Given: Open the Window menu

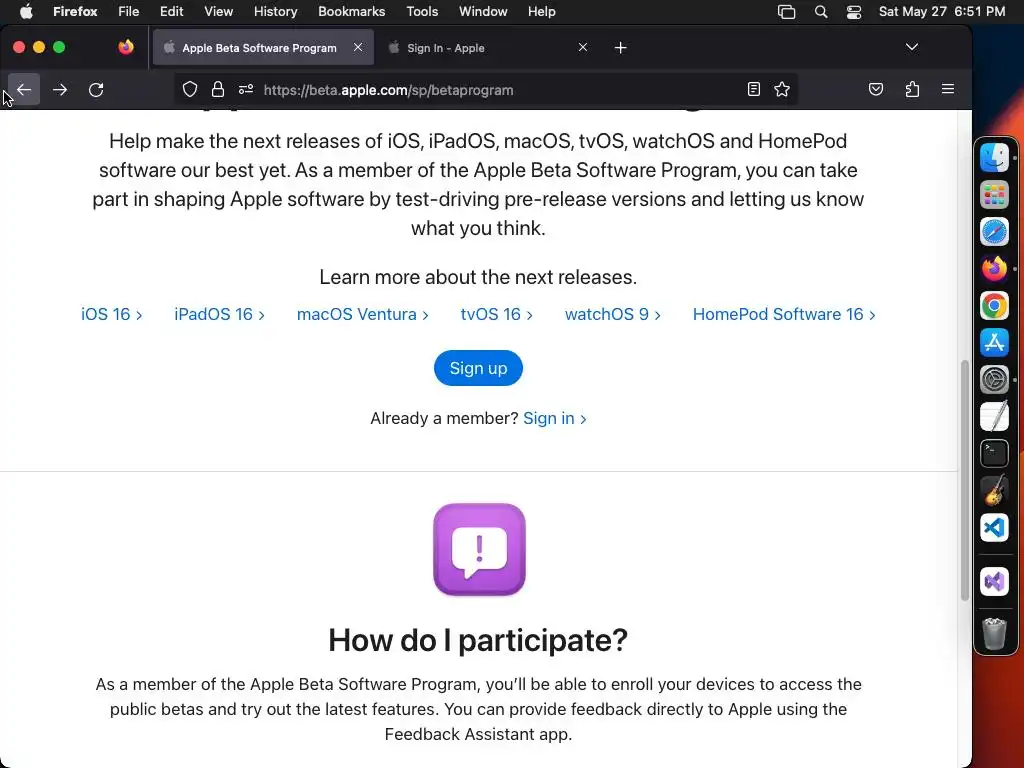Looking at the screenshot, I should pyautogui.click(x=483, y=11).
